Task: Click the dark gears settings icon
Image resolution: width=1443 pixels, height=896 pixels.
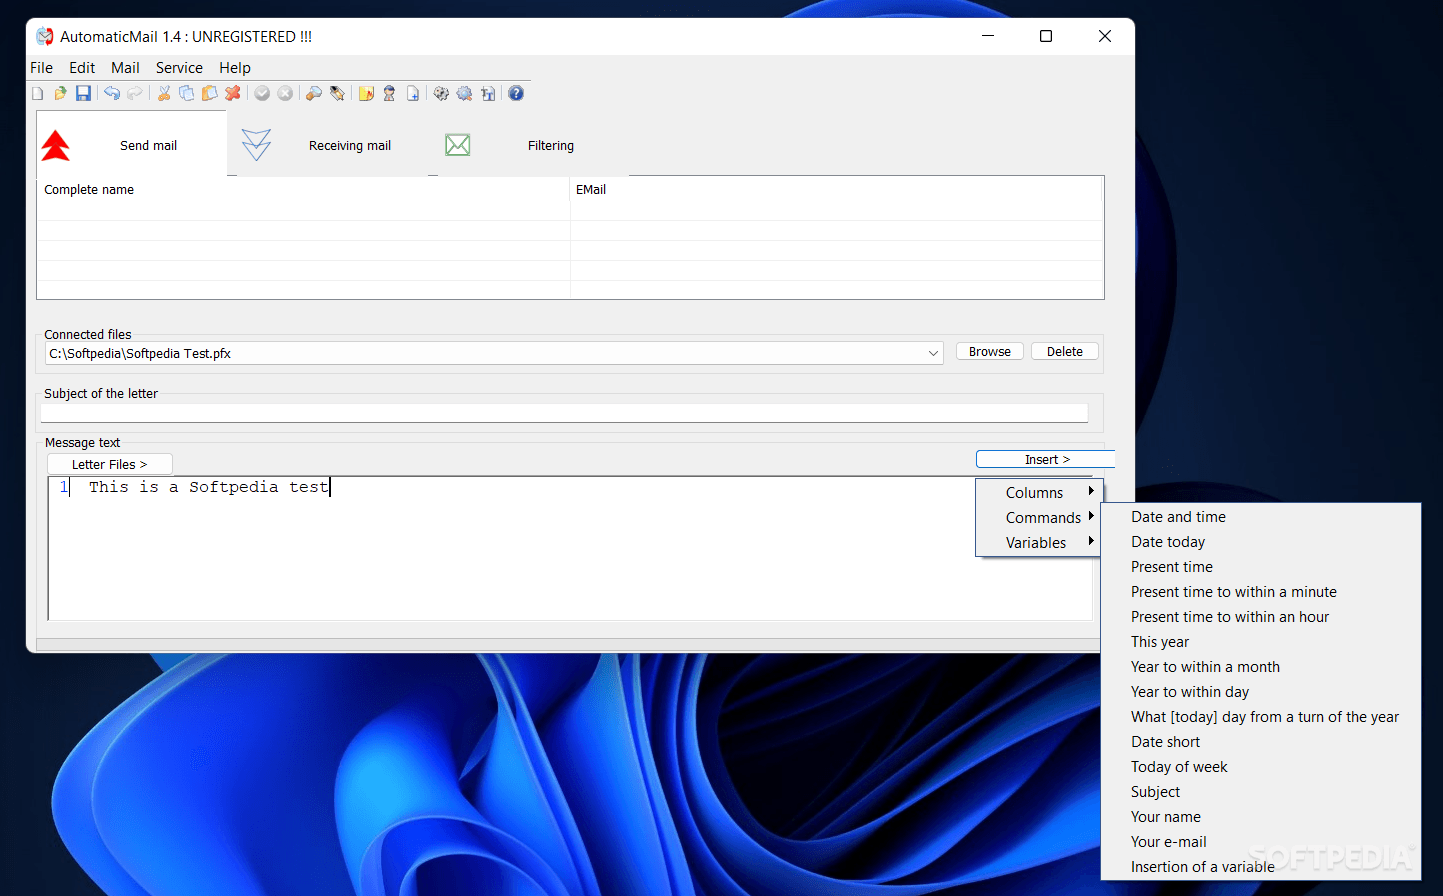Action: (x=441, y=93)
